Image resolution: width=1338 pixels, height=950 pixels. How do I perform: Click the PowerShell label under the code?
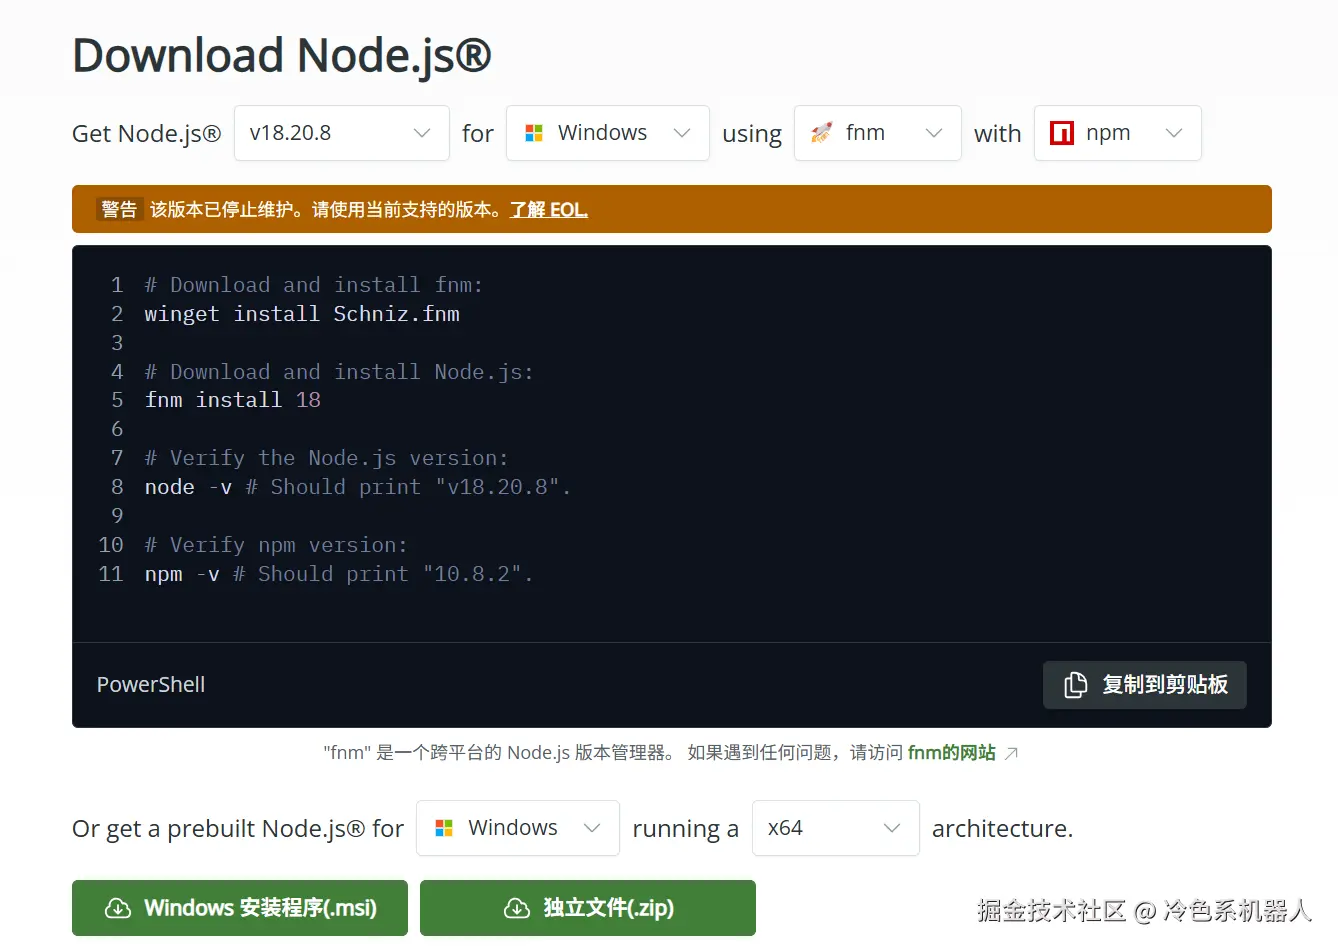click(151, 685)
